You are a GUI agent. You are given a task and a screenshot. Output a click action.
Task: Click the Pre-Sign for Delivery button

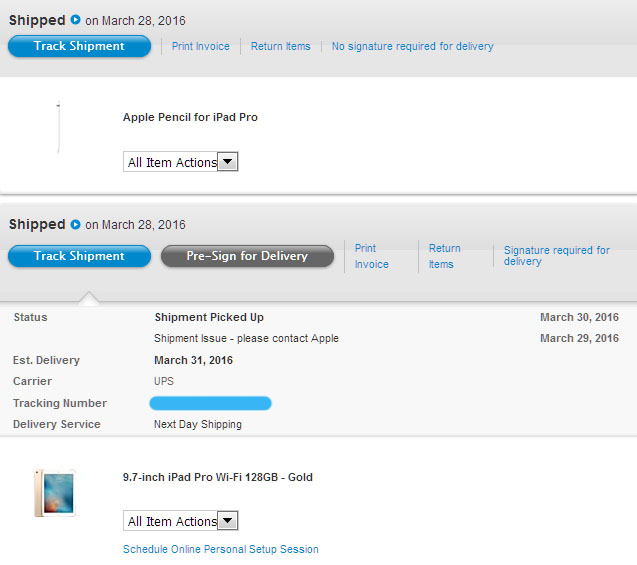click(x=247, y=256)
